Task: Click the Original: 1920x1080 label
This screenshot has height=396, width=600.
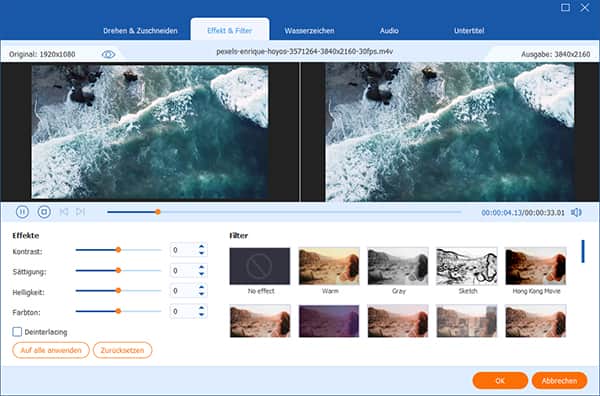Action: coord(42,54)
